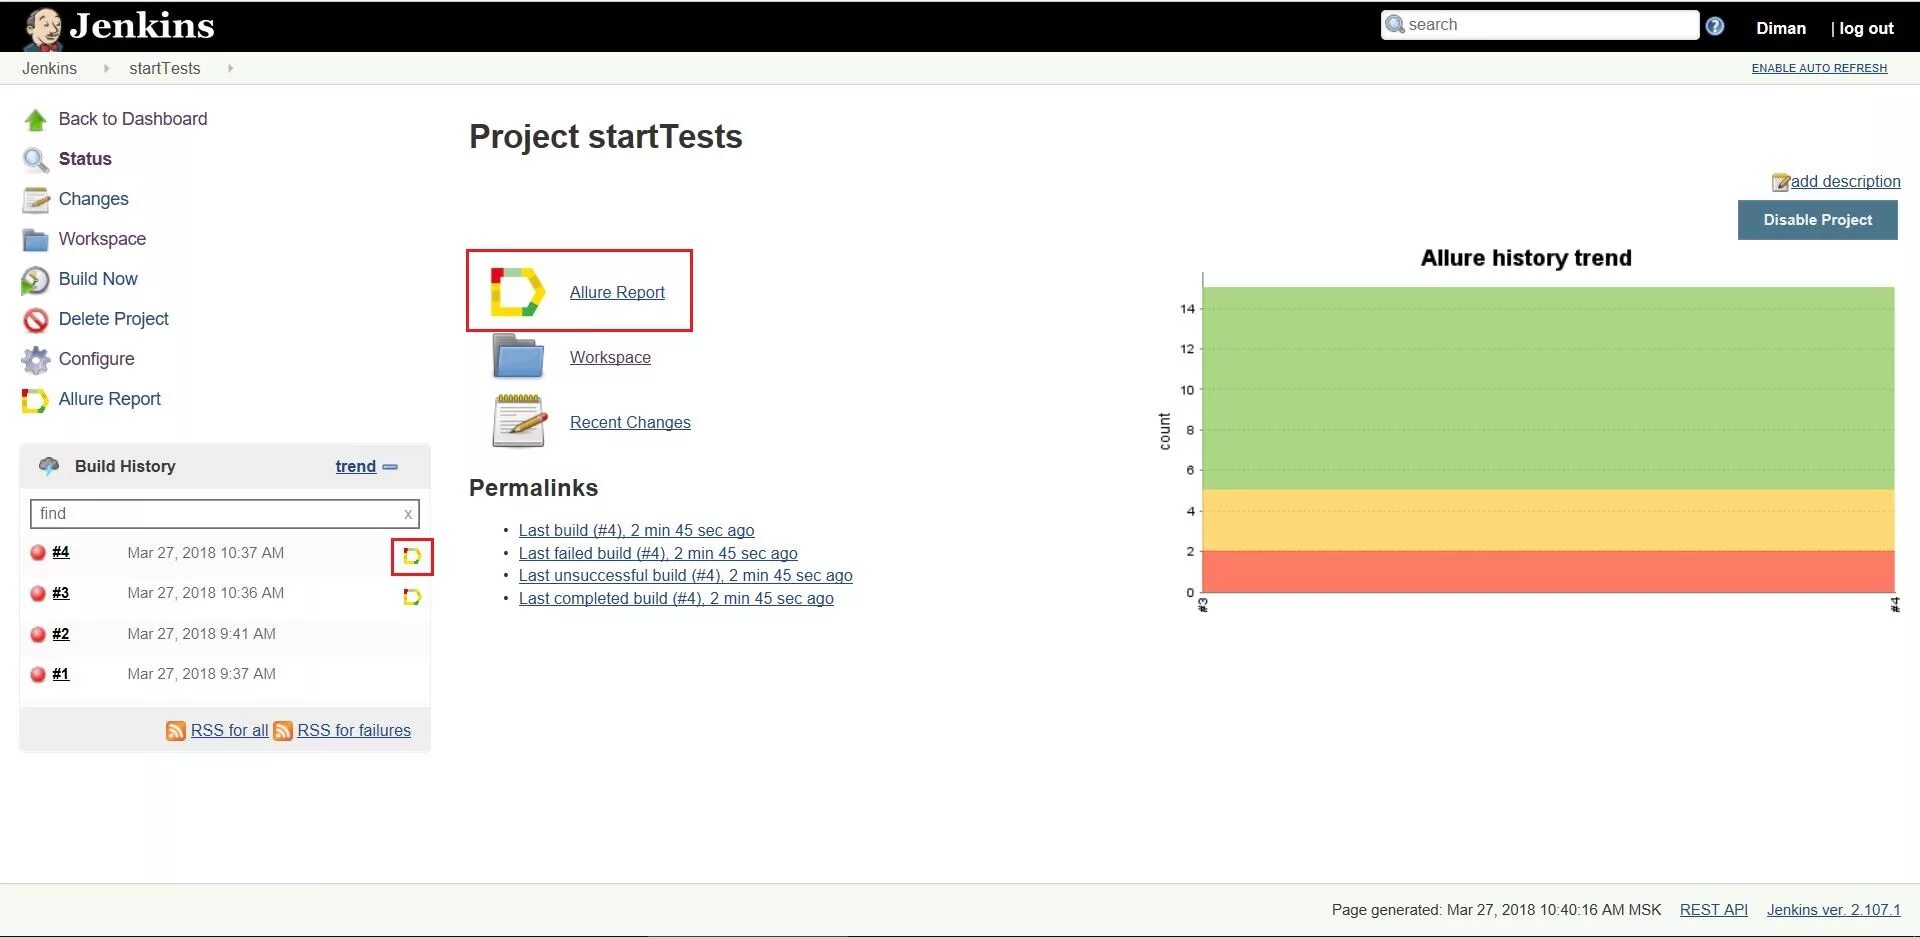This screenshot has height=937, width=1920.
Task: Open build #4 link in history
Action: 61,552
